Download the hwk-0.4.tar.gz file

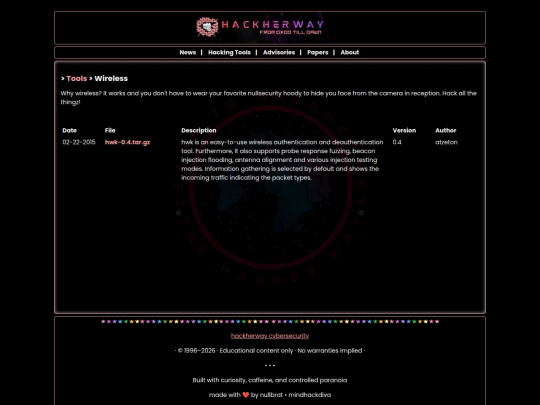tap(127, 142)
